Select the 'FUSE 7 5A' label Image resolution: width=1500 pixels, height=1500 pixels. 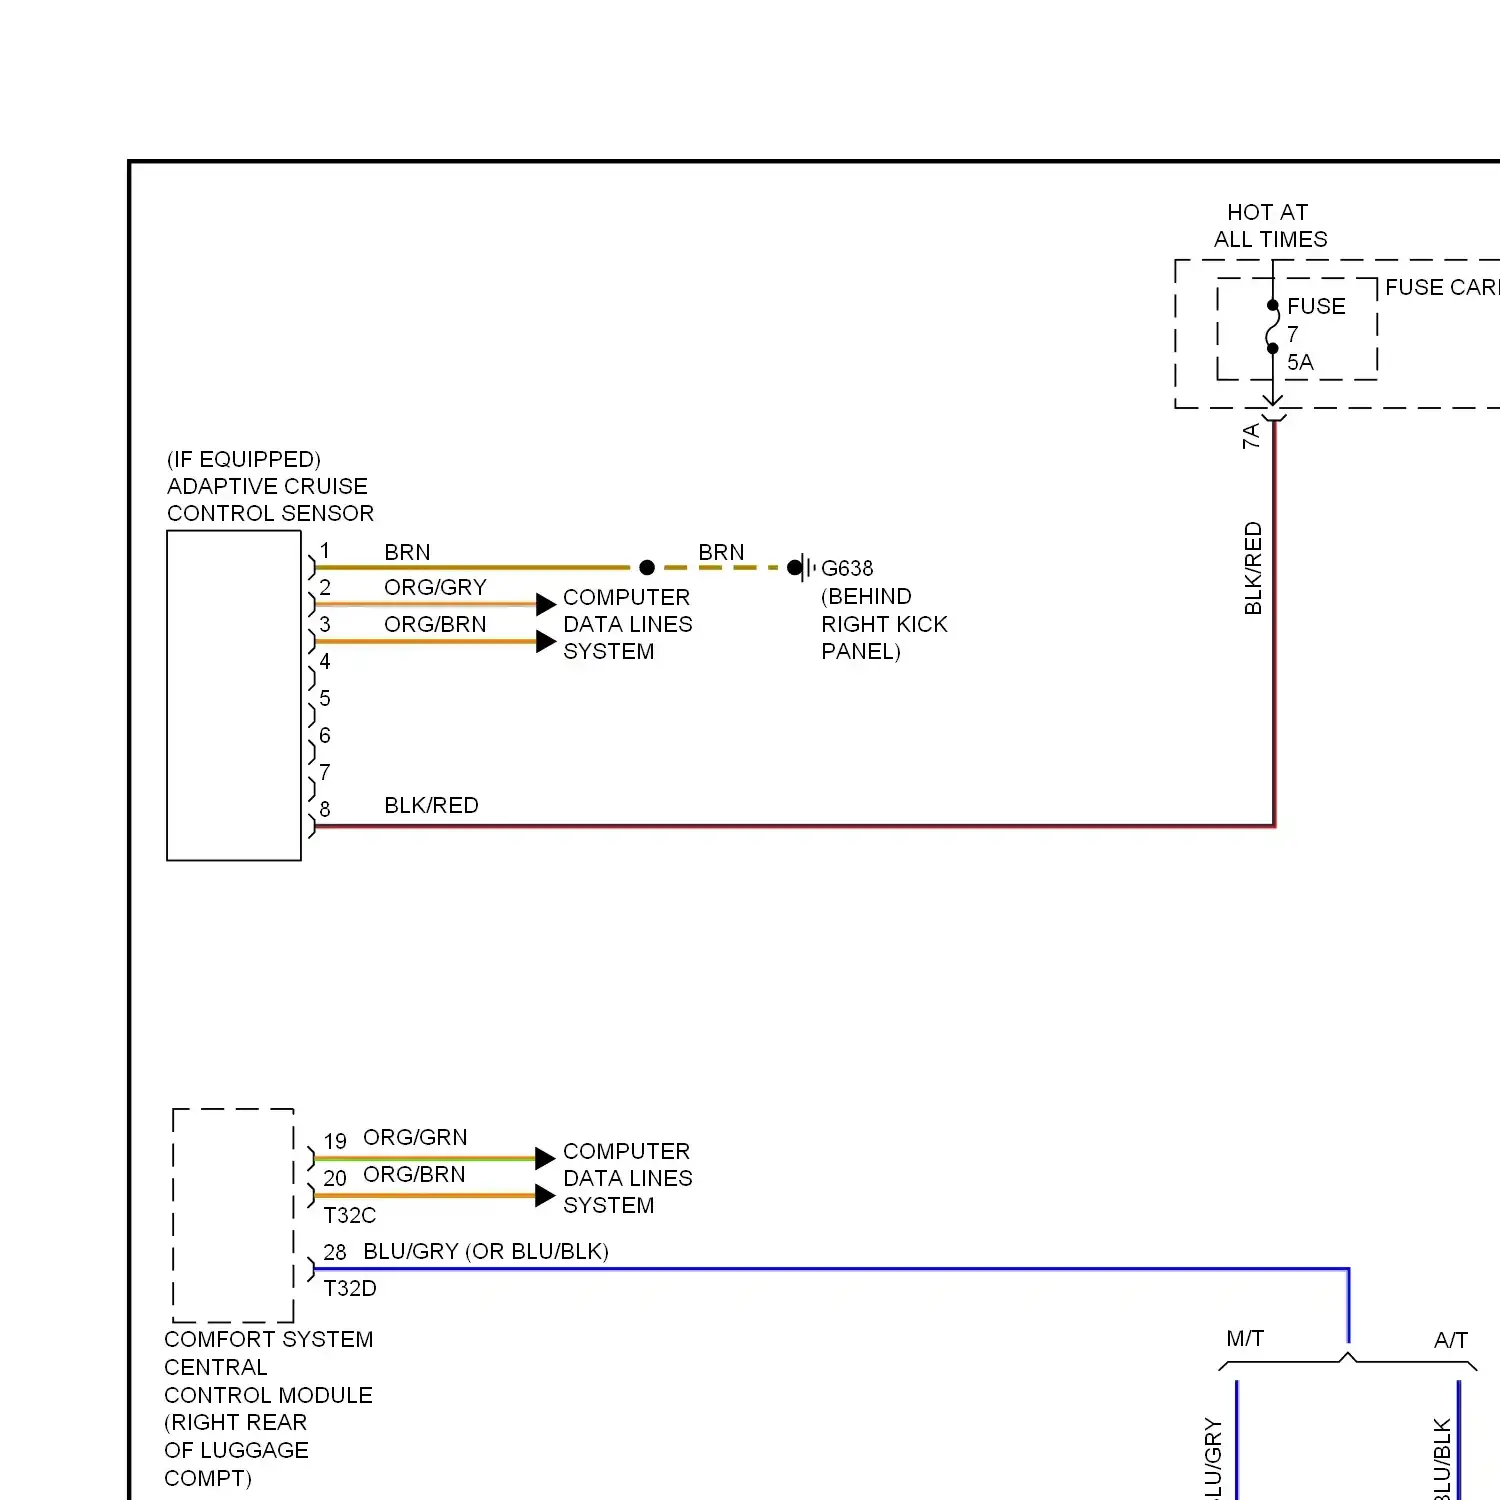tap(1316, 334)
